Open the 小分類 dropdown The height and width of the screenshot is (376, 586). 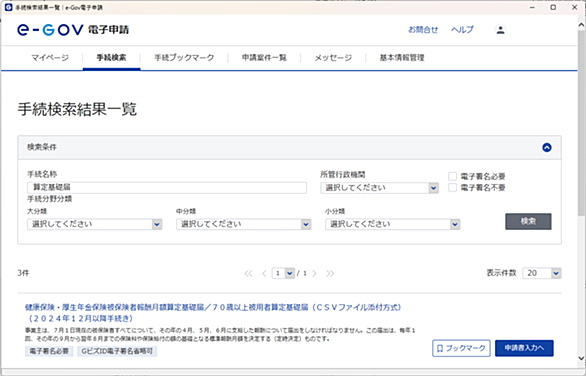point(392,224)
